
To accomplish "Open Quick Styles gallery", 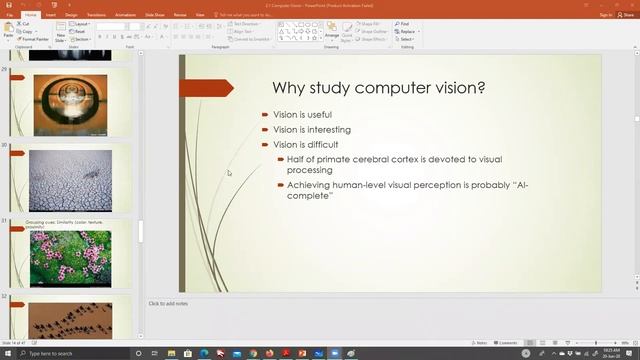I will tap(347, 31).
